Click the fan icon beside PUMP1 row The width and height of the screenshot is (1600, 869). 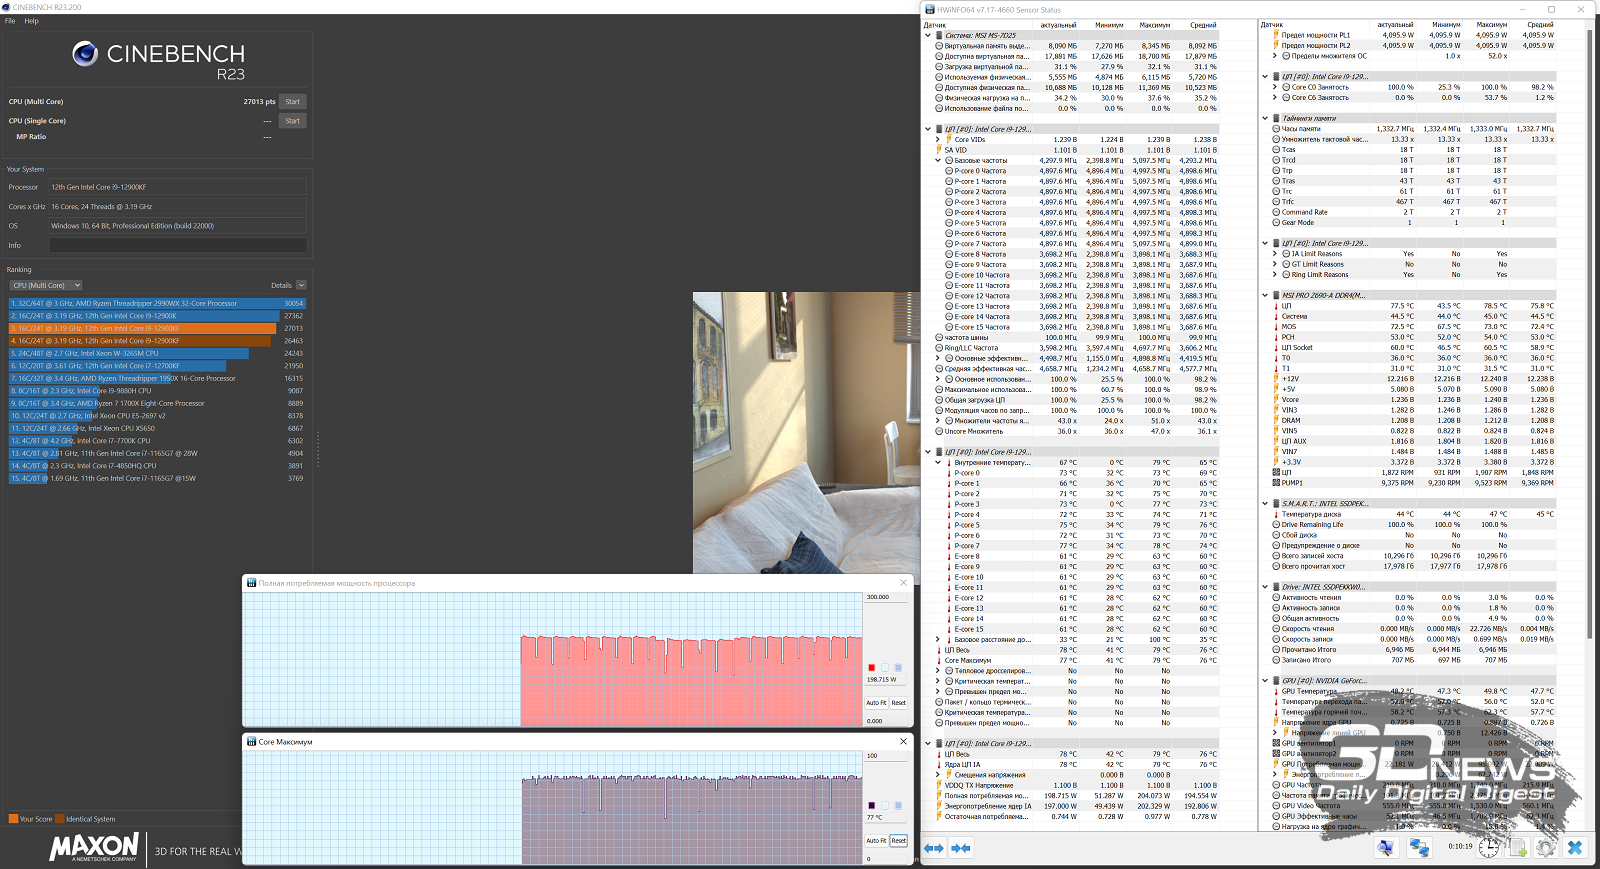1276,483
